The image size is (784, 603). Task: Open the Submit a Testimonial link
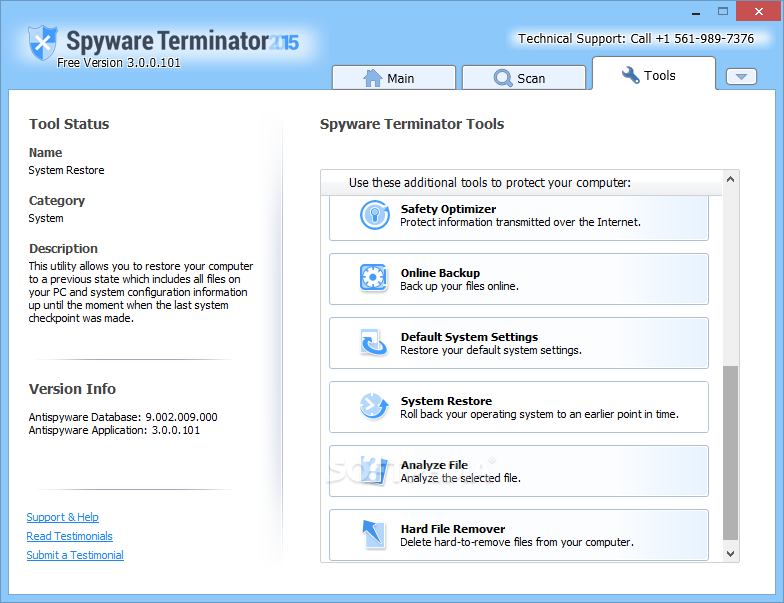[x=75, y=555]
